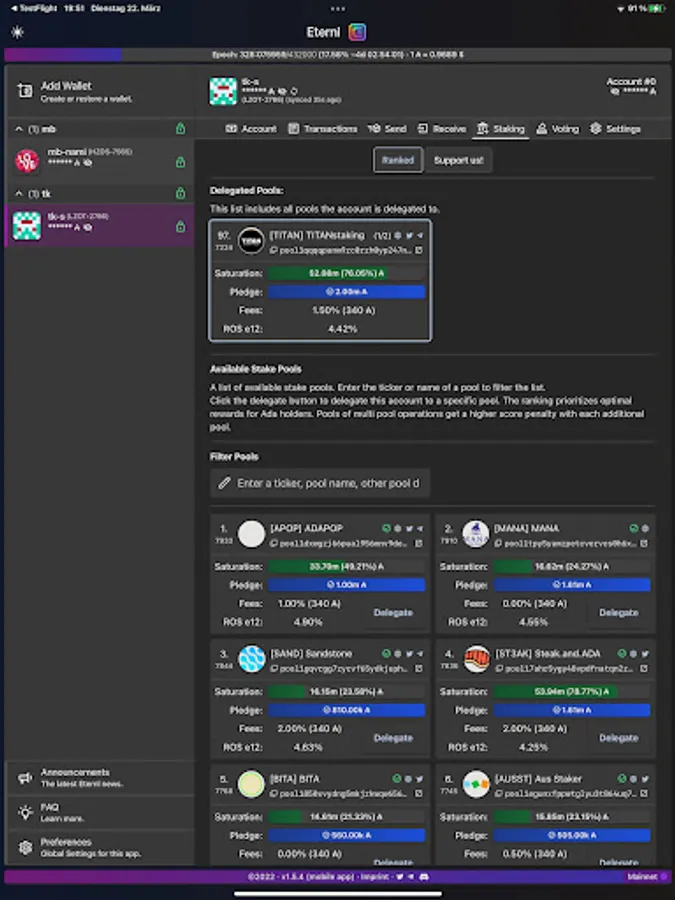This screenshot has height=900, width=675.
Task: Open FAQ Learn more entry
Action: [x=99, y=813]
